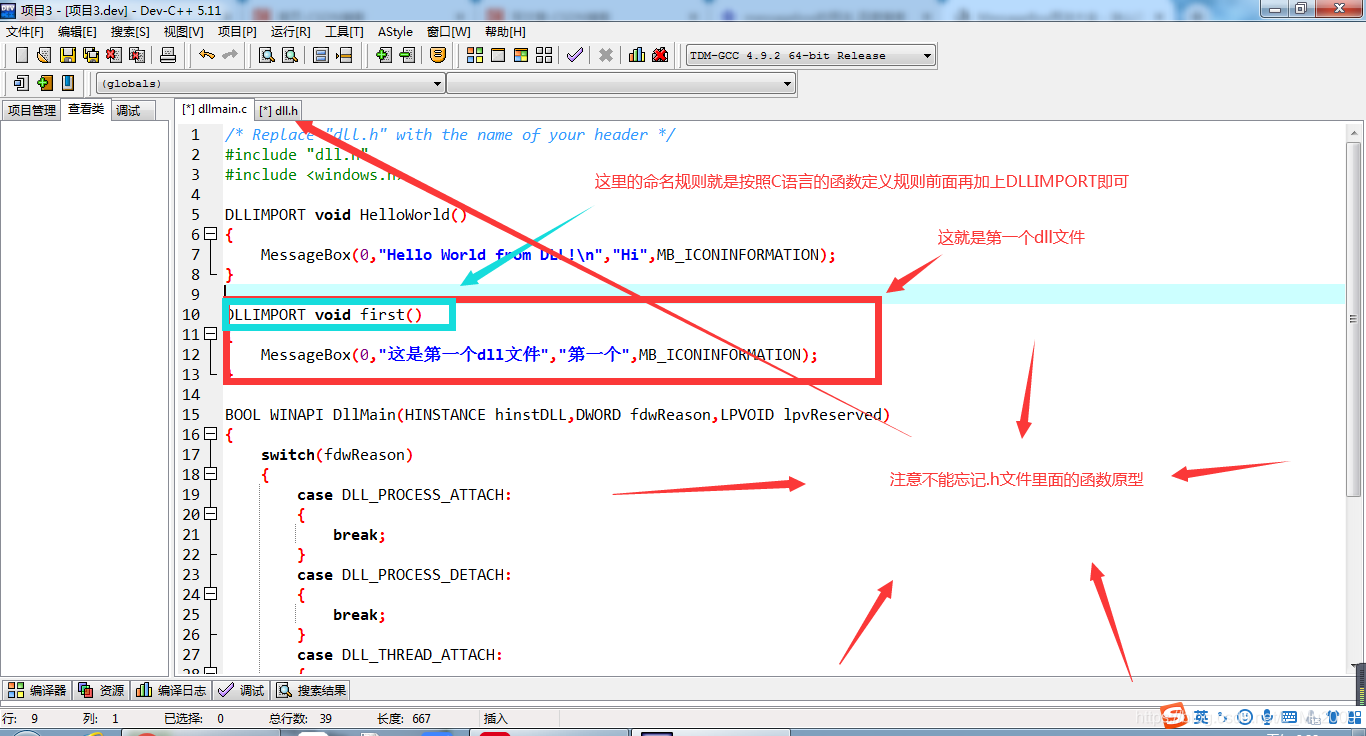Click the Undo arrow icon
This screenshot has width=1366, height=736.
click(x=207, y=55)
